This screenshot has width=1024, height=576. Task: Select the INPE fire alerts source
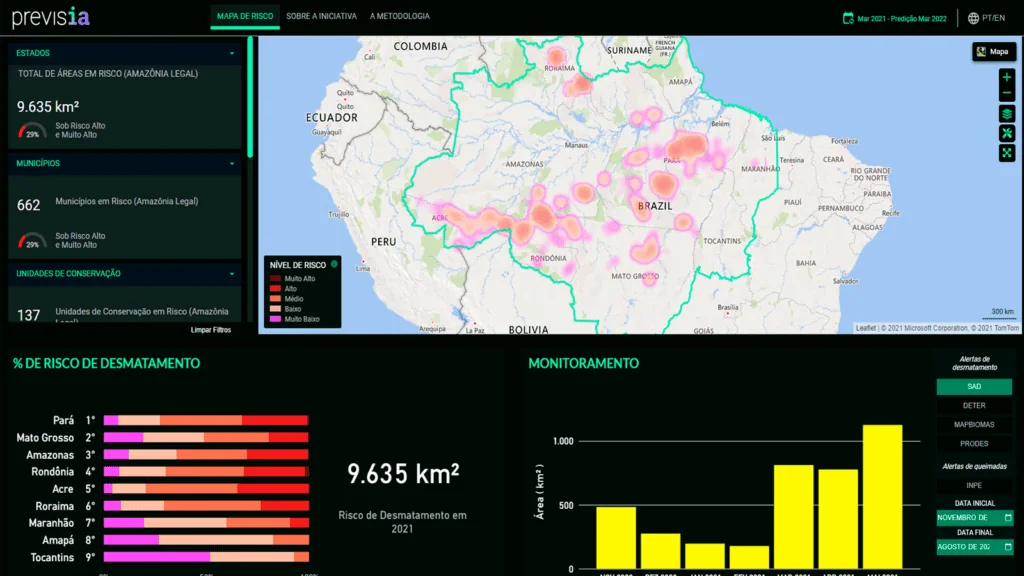(x=974, y=485)
